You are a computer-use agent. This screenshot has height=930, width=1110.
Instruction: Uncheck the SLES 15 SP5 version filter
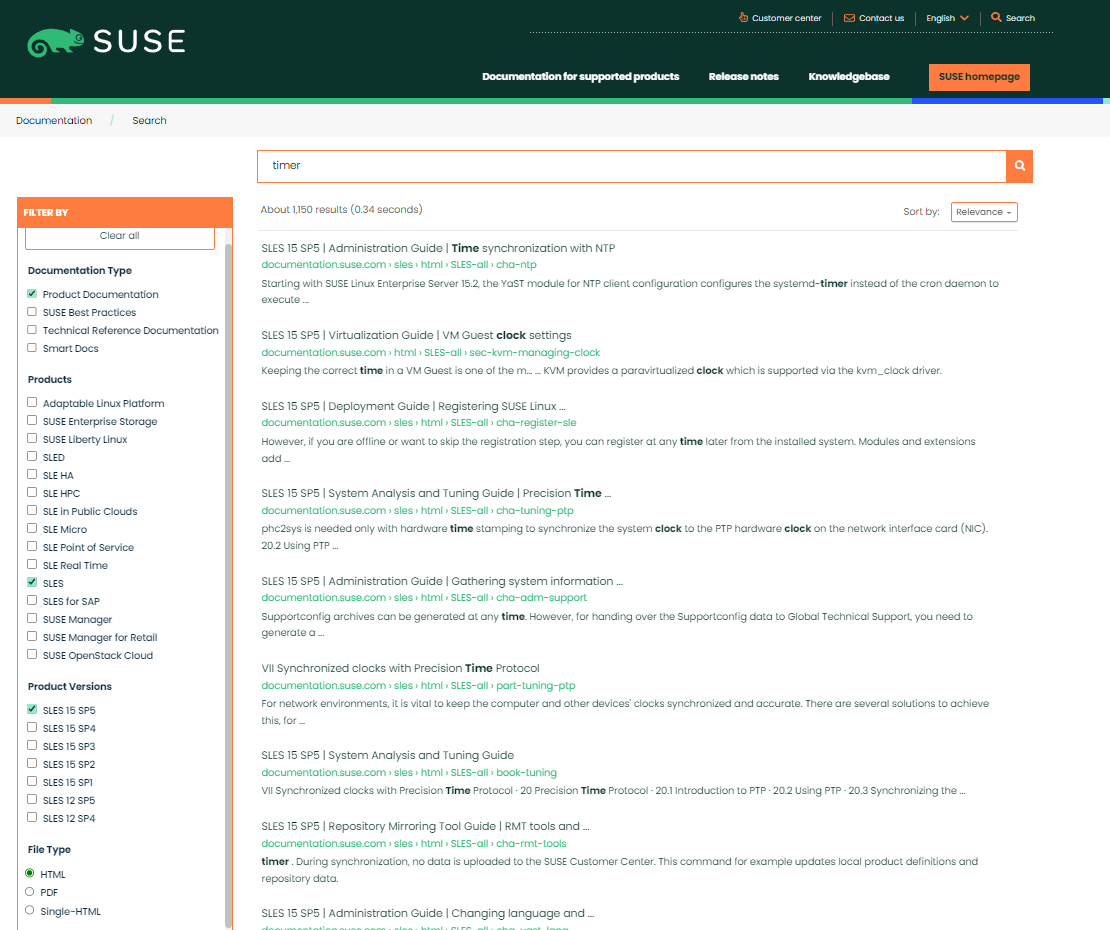pos(32,709)
